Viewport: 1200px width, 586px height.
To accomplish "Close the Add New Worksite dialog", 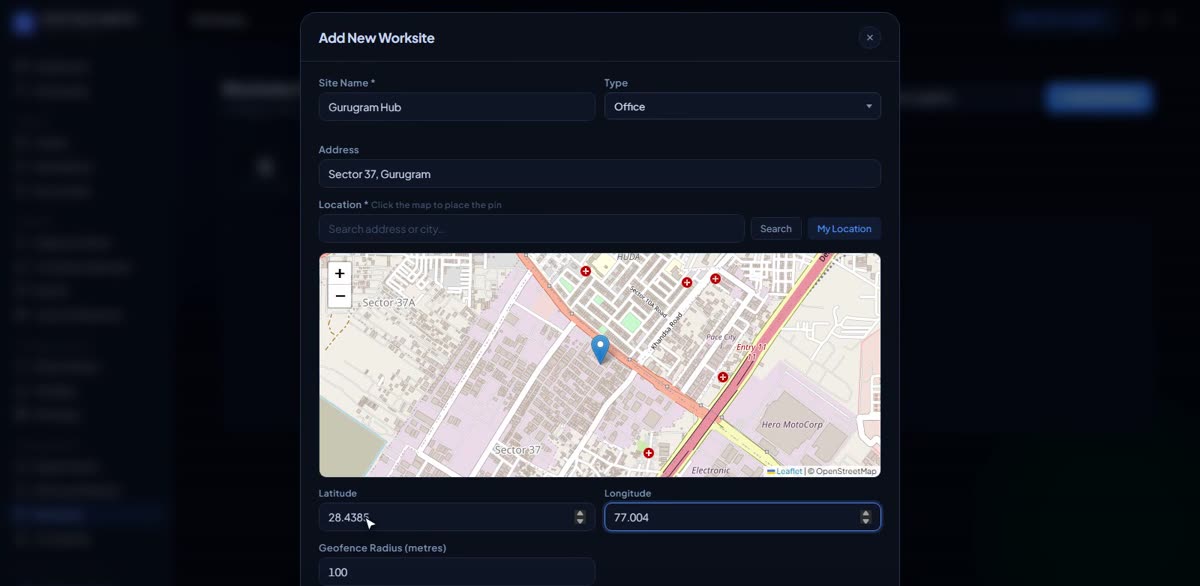I will tap(869, 37).
